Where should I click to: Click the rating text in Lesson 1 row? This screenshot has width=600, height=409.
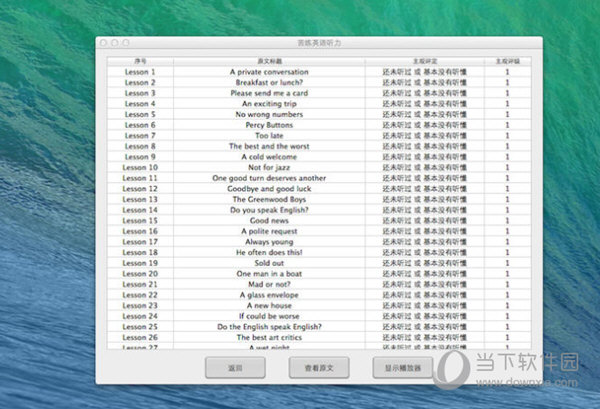tap(425, 72)
